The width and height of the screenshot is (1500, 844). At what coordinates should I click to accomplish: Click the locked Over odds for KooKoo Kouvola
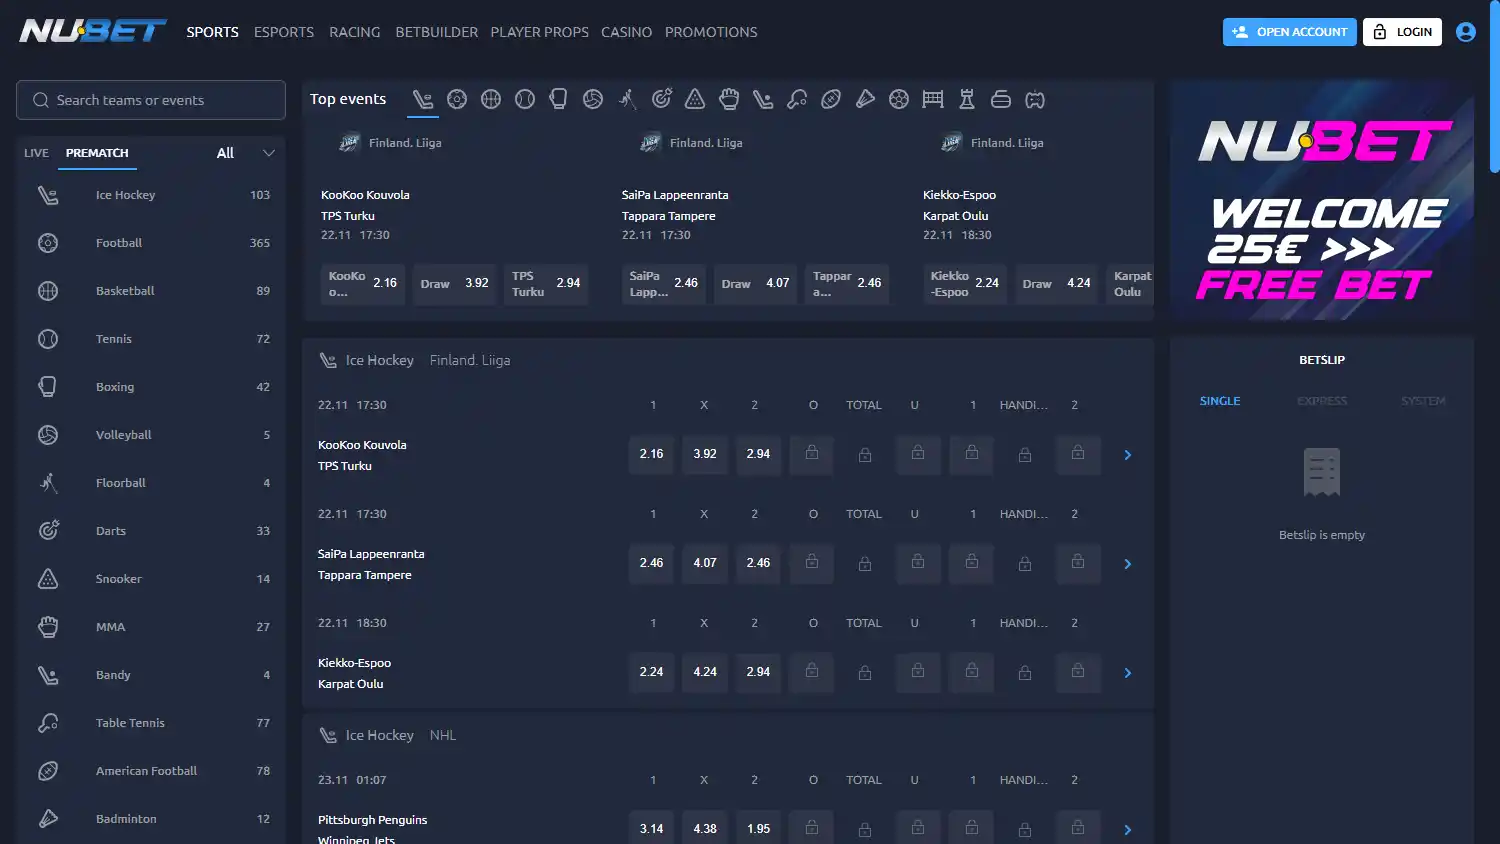pos(812,454)
